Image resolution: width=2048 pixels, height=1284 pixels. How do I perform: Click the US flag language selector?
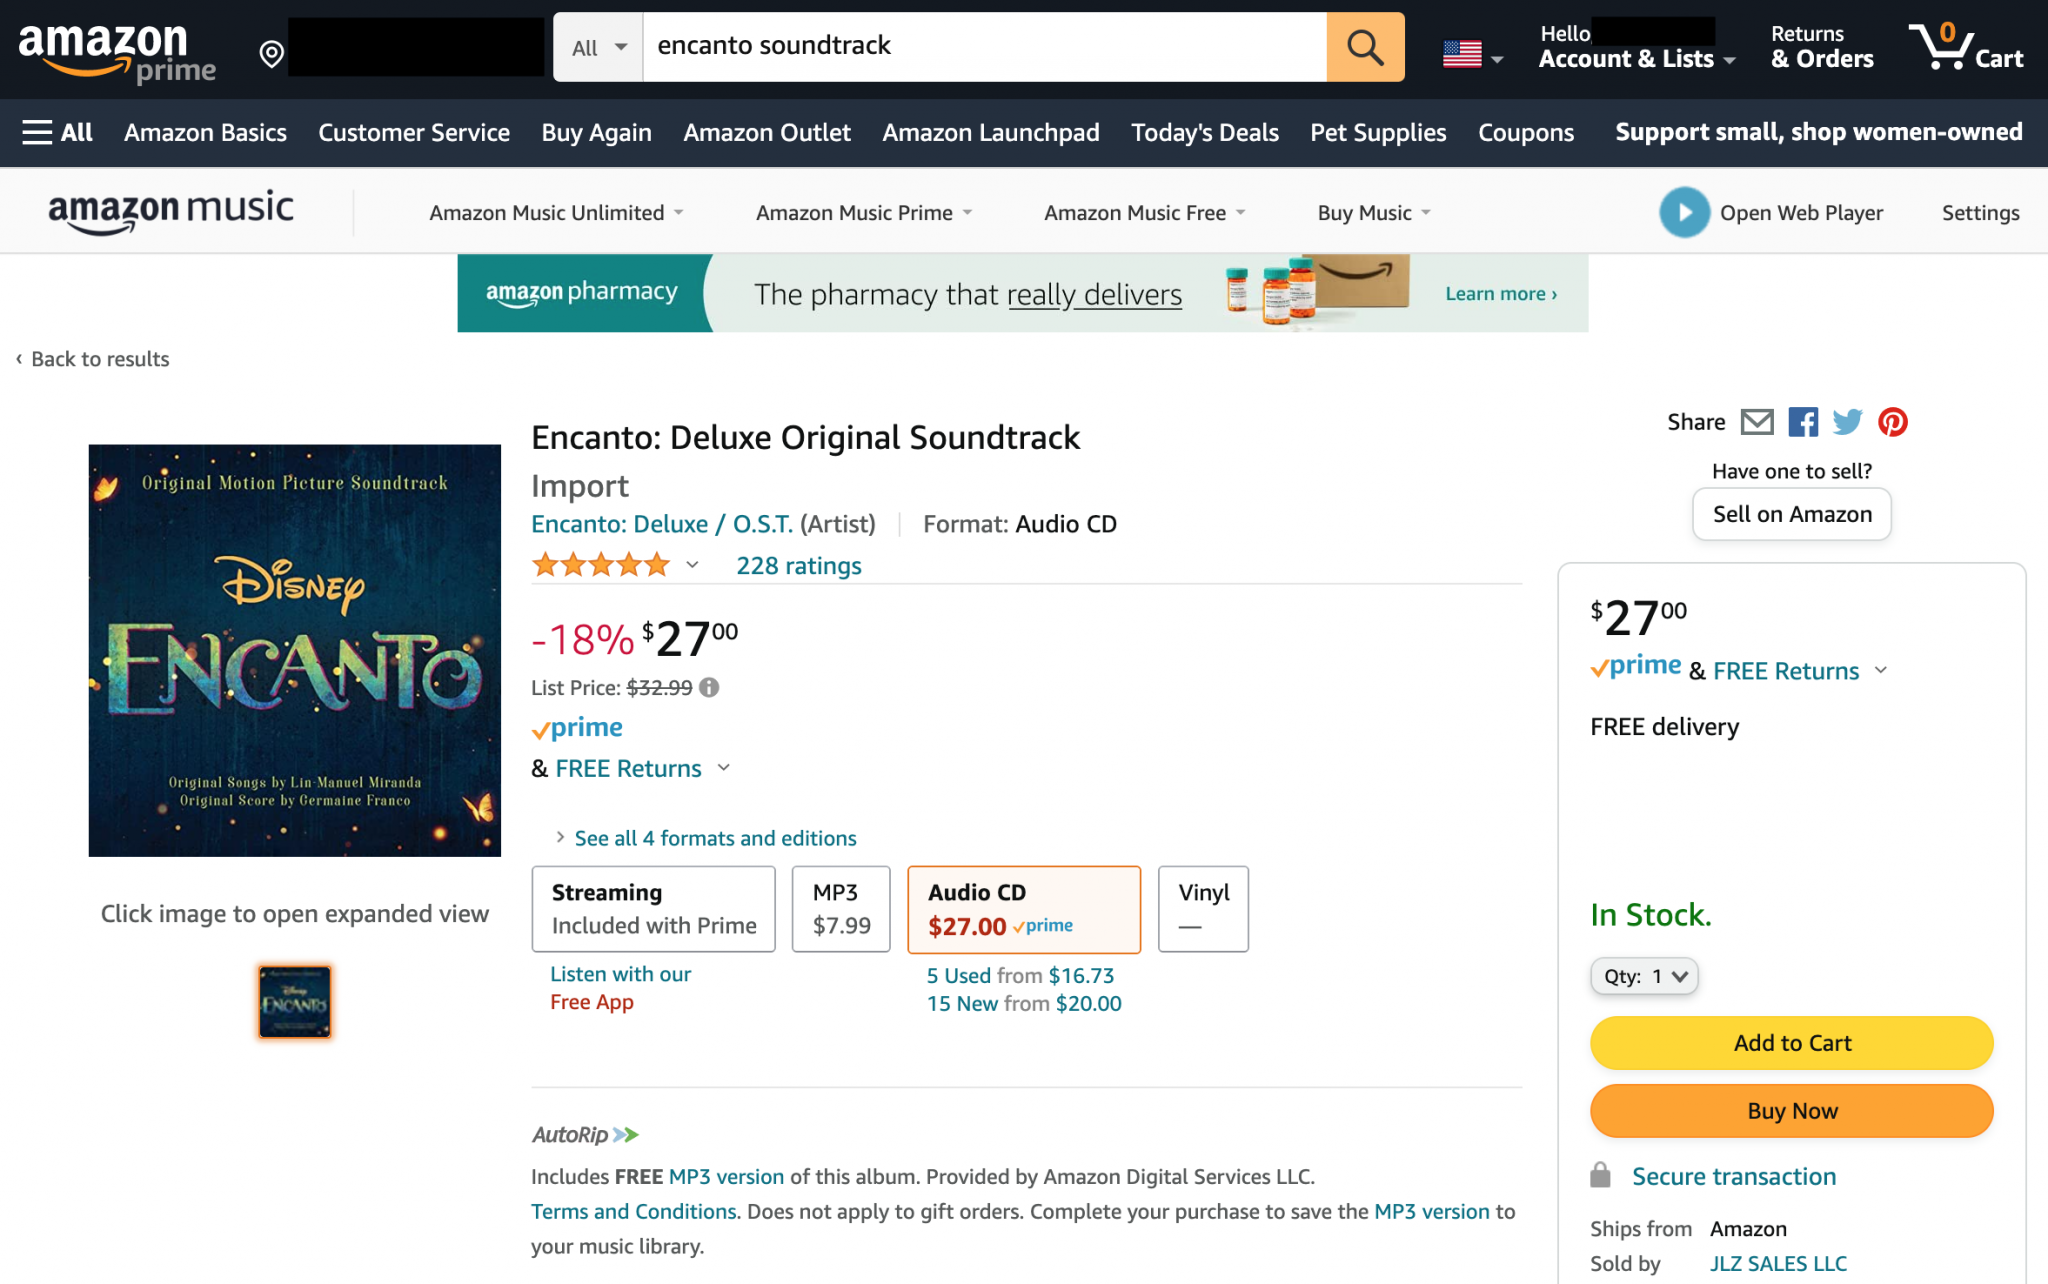tap(1472, 54)
